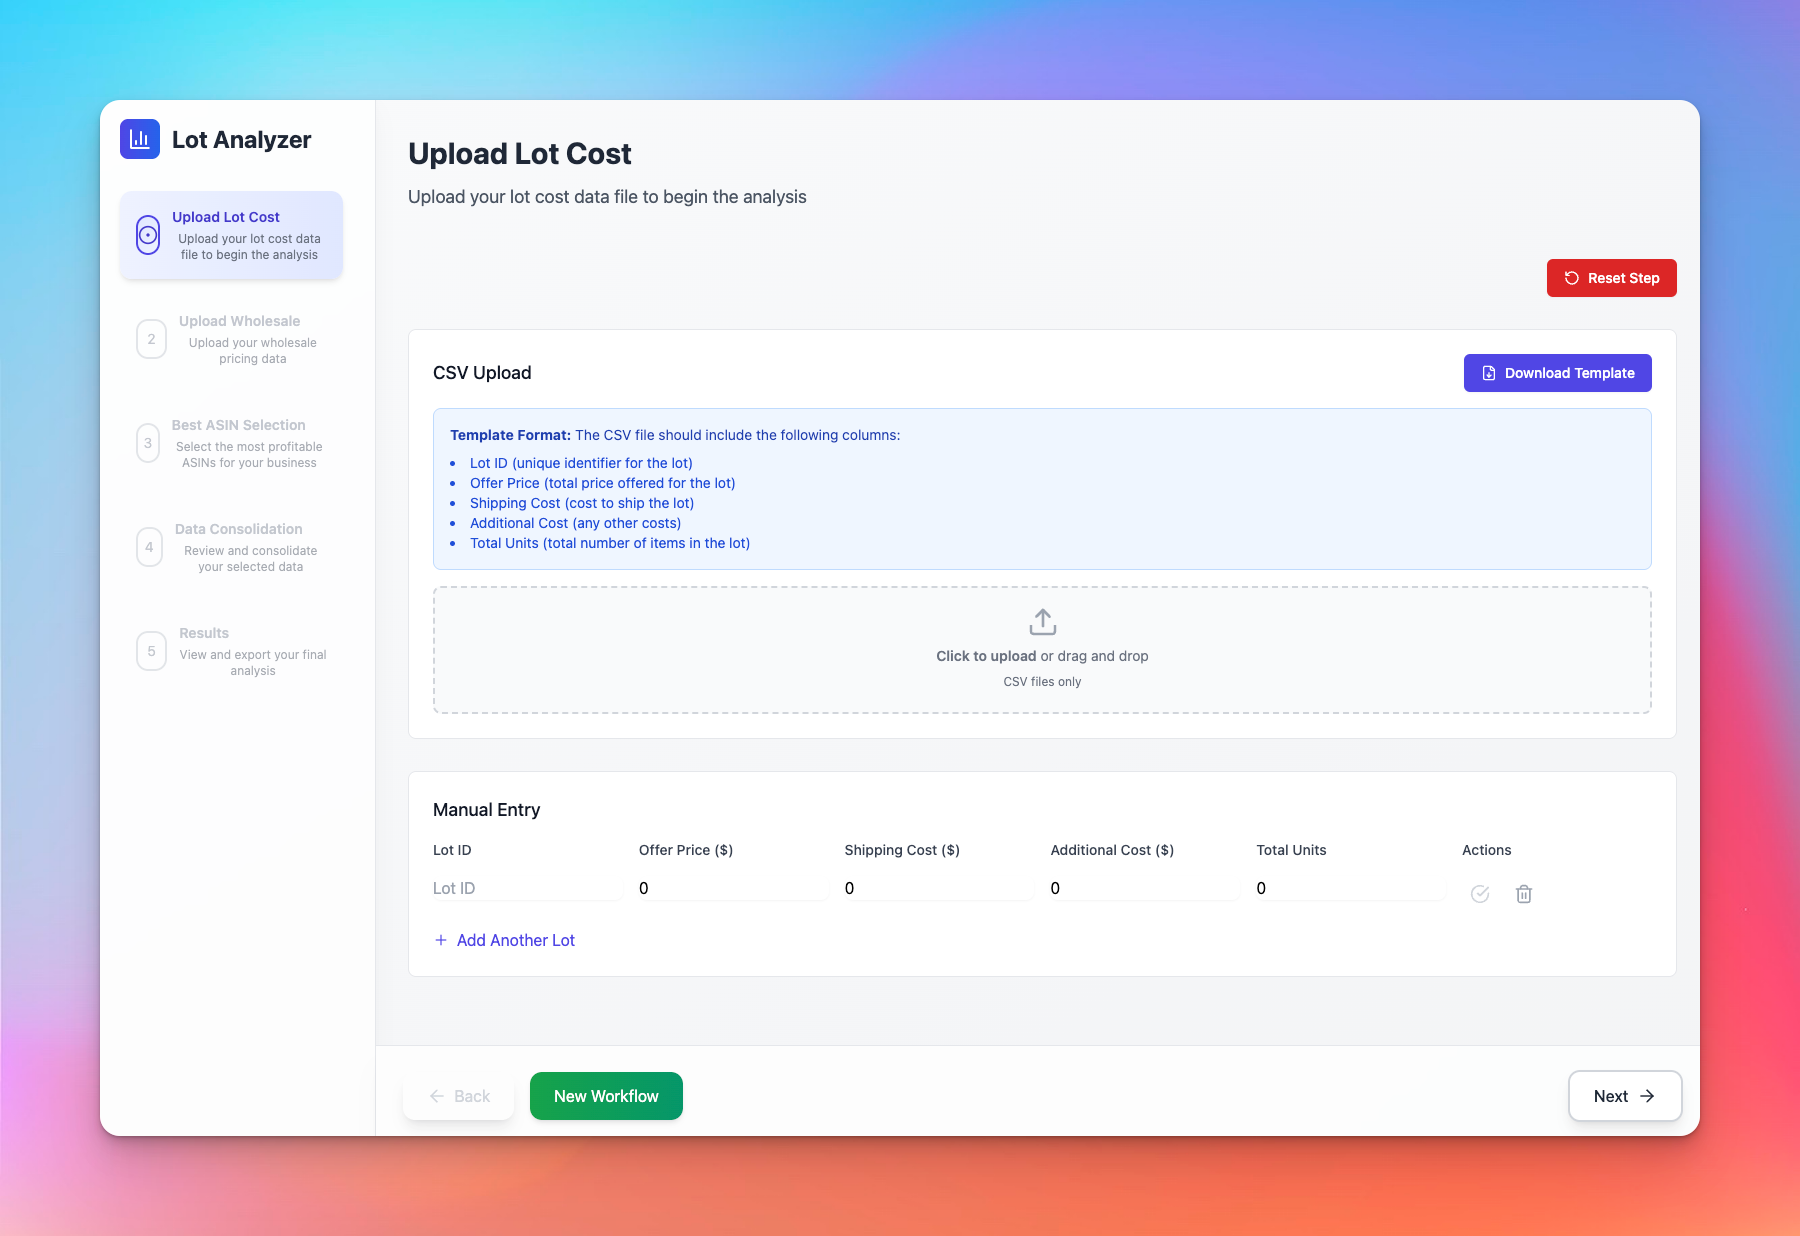1800x1236 pixels.
Task: Click 'Additional Cost (any other costs)' line
Action: (575, 523)
